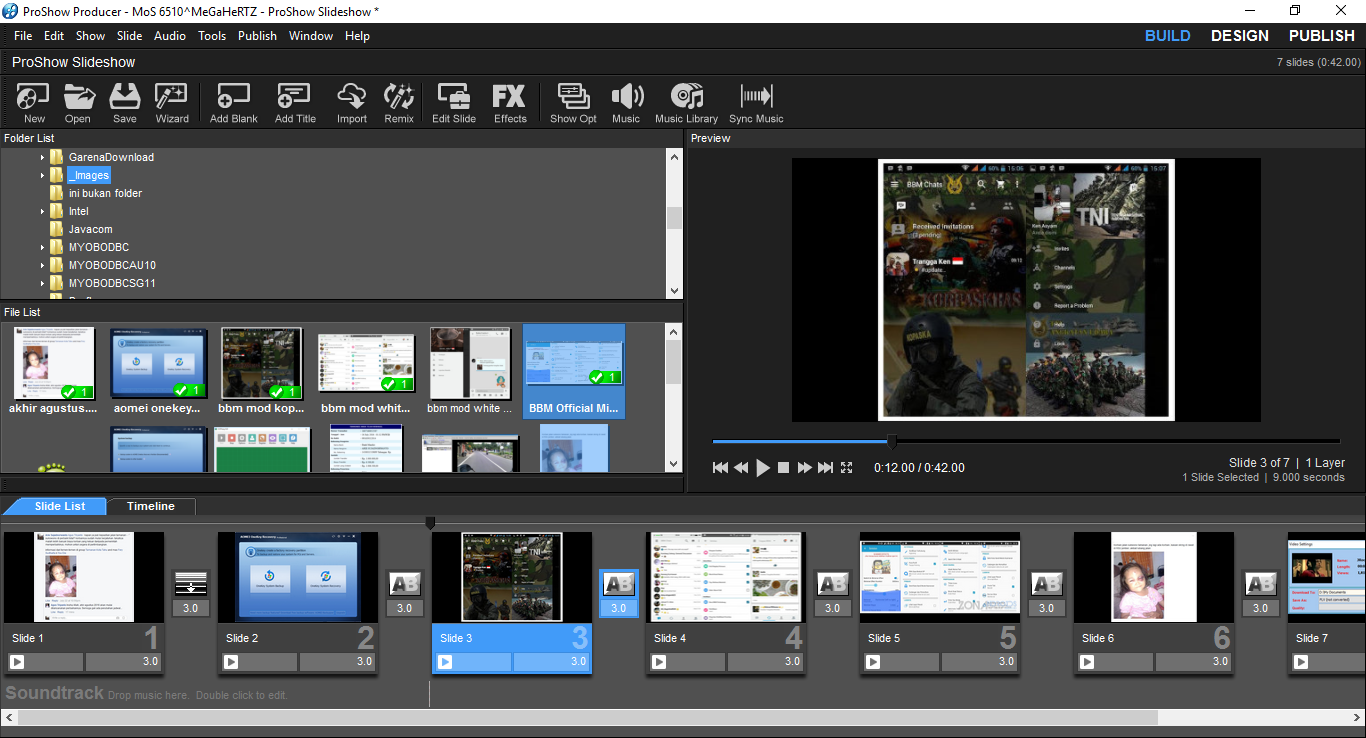Open the Slide menu
The width and height of the screenshot is (1366, 738).
pyautogui.click(x=130, y=36)
